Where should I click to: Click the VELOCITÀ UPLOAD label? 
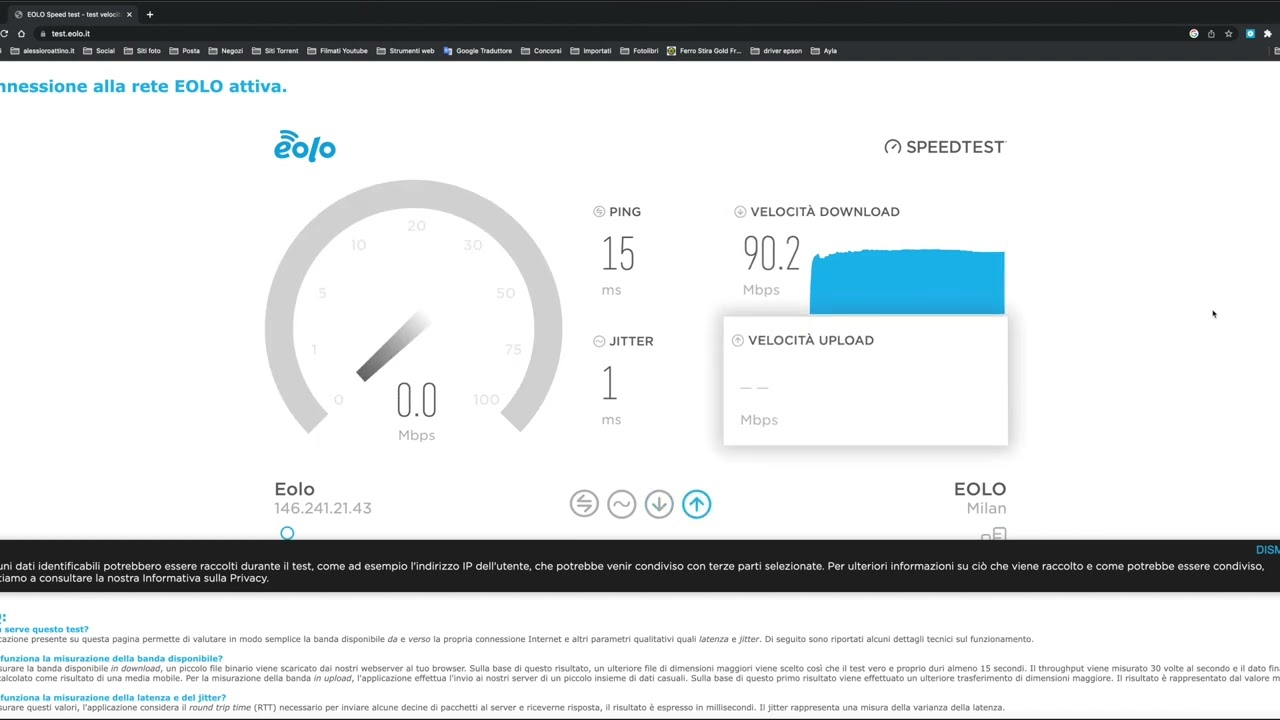click(x=811, y=340)
